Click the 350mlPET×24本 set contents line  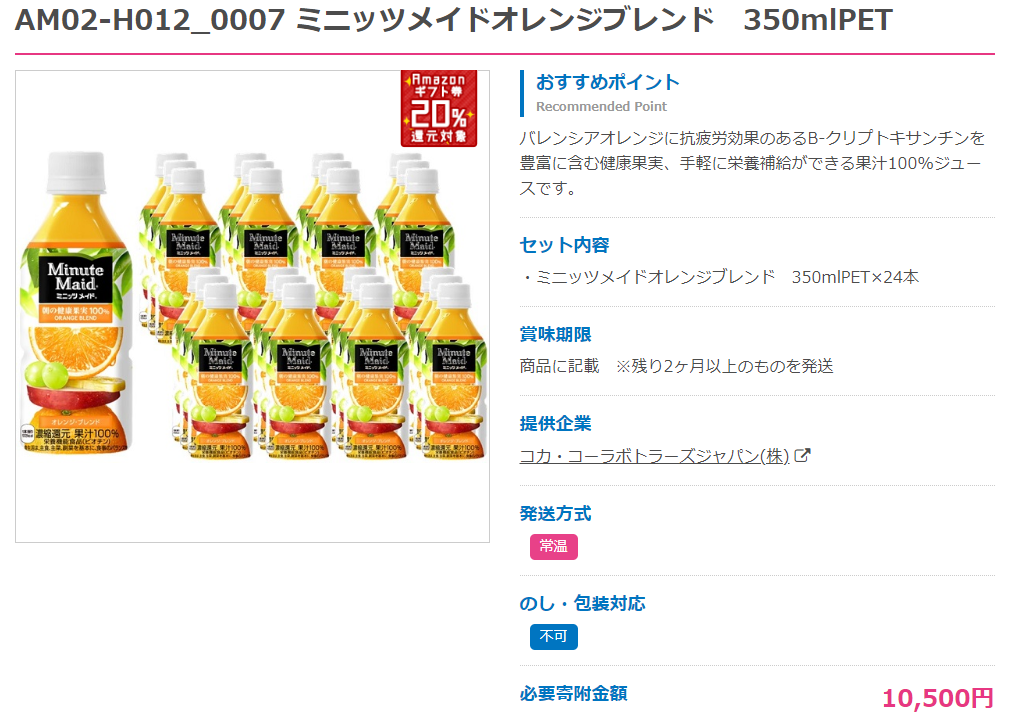[720, 277]
